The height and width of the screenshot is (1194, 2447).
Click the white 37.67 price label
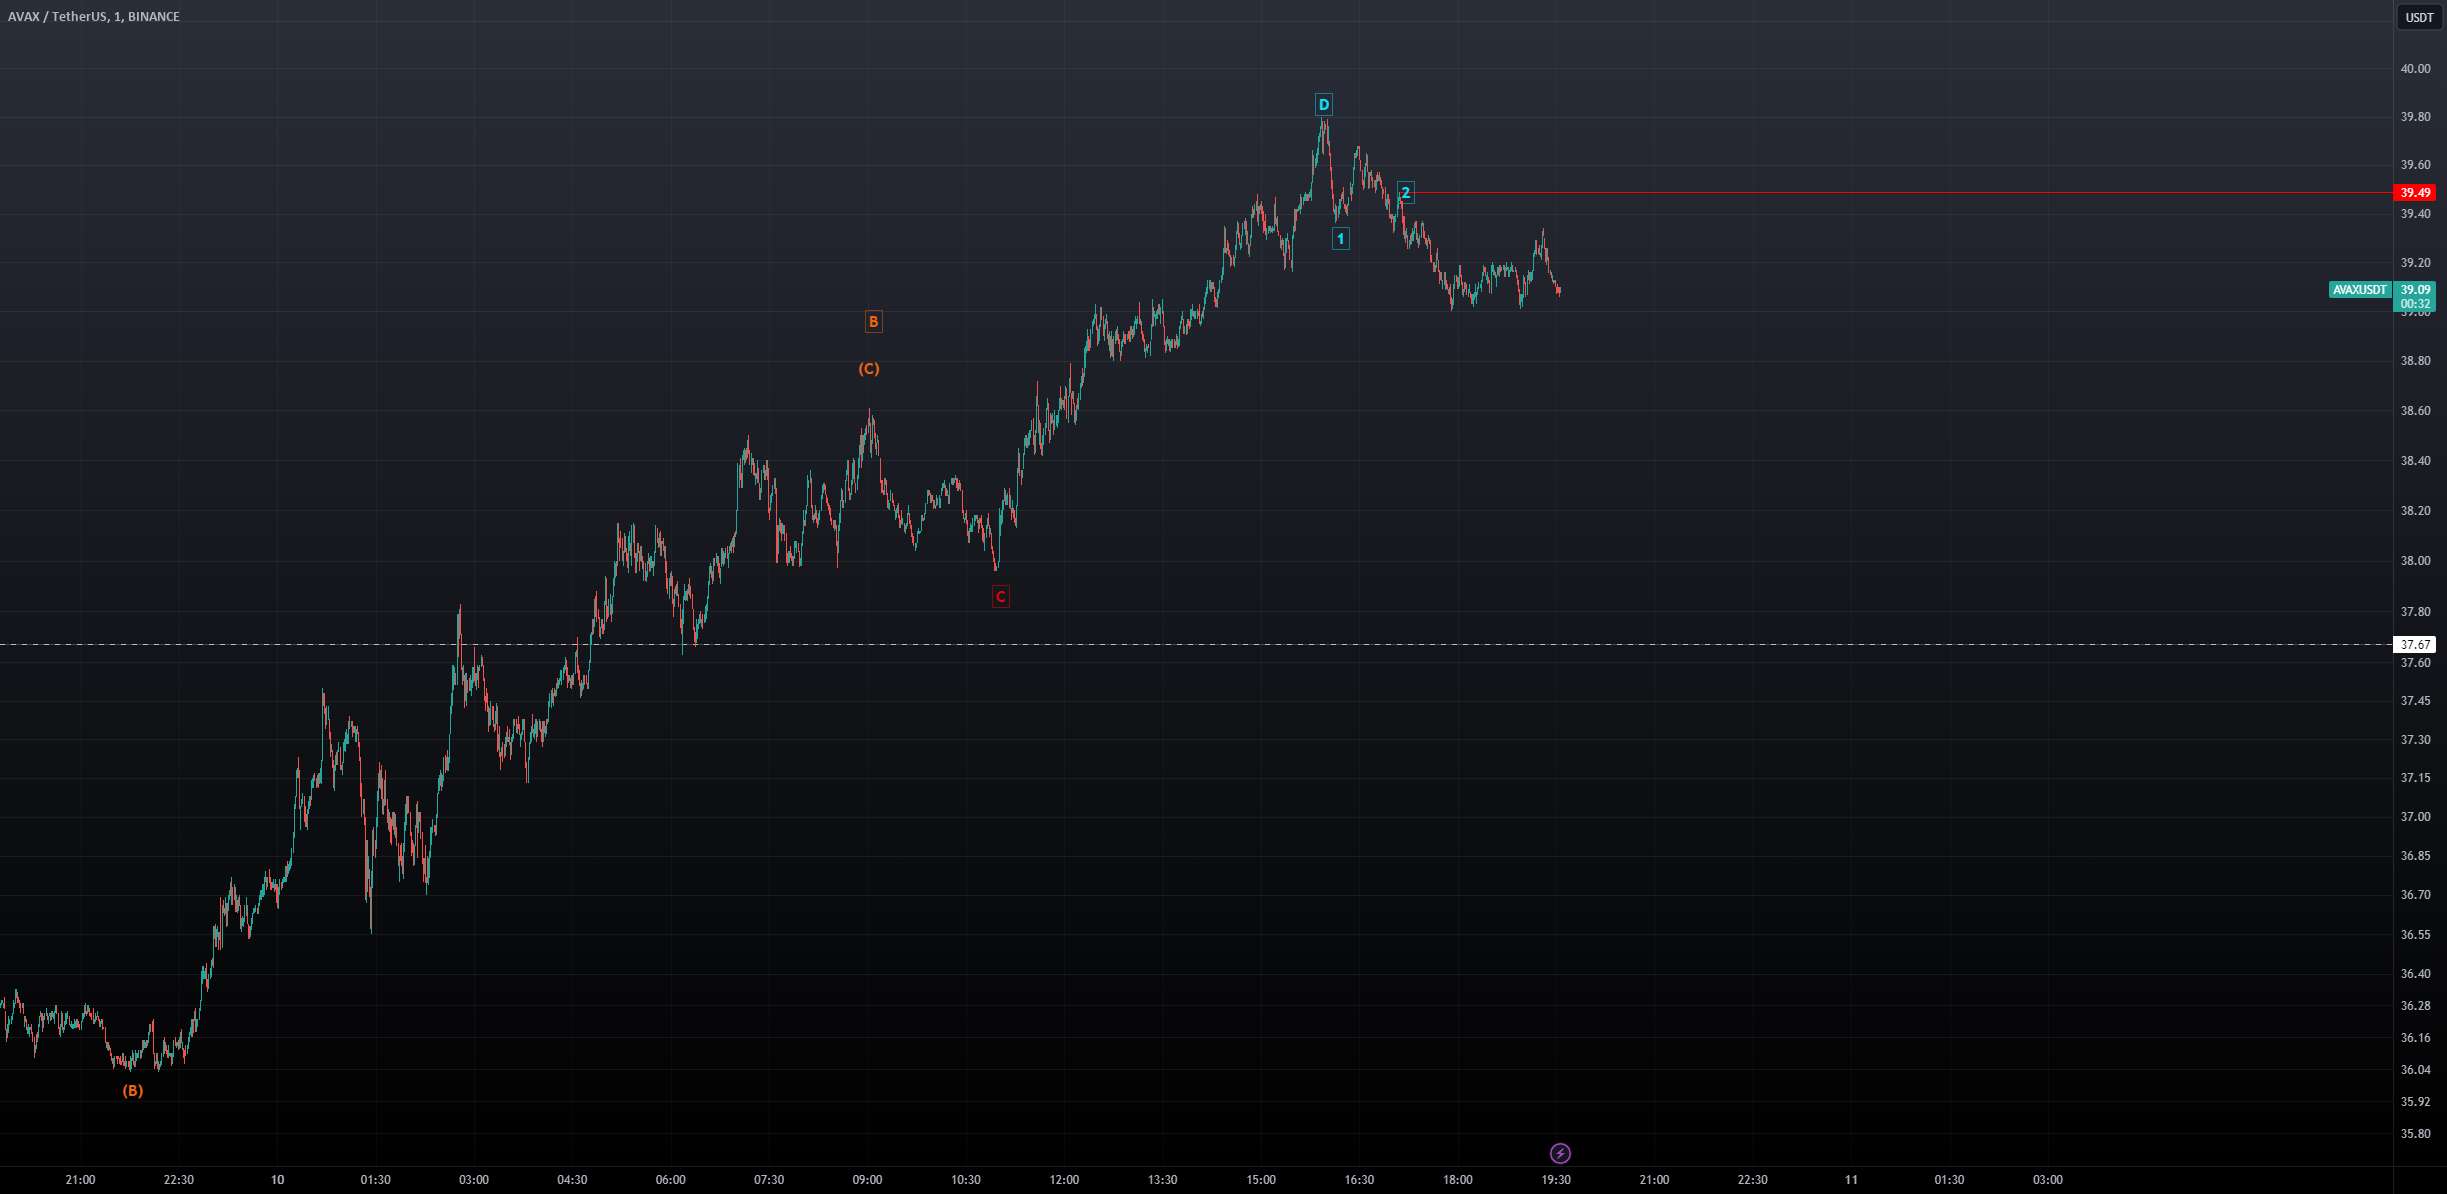[2415, 645]
